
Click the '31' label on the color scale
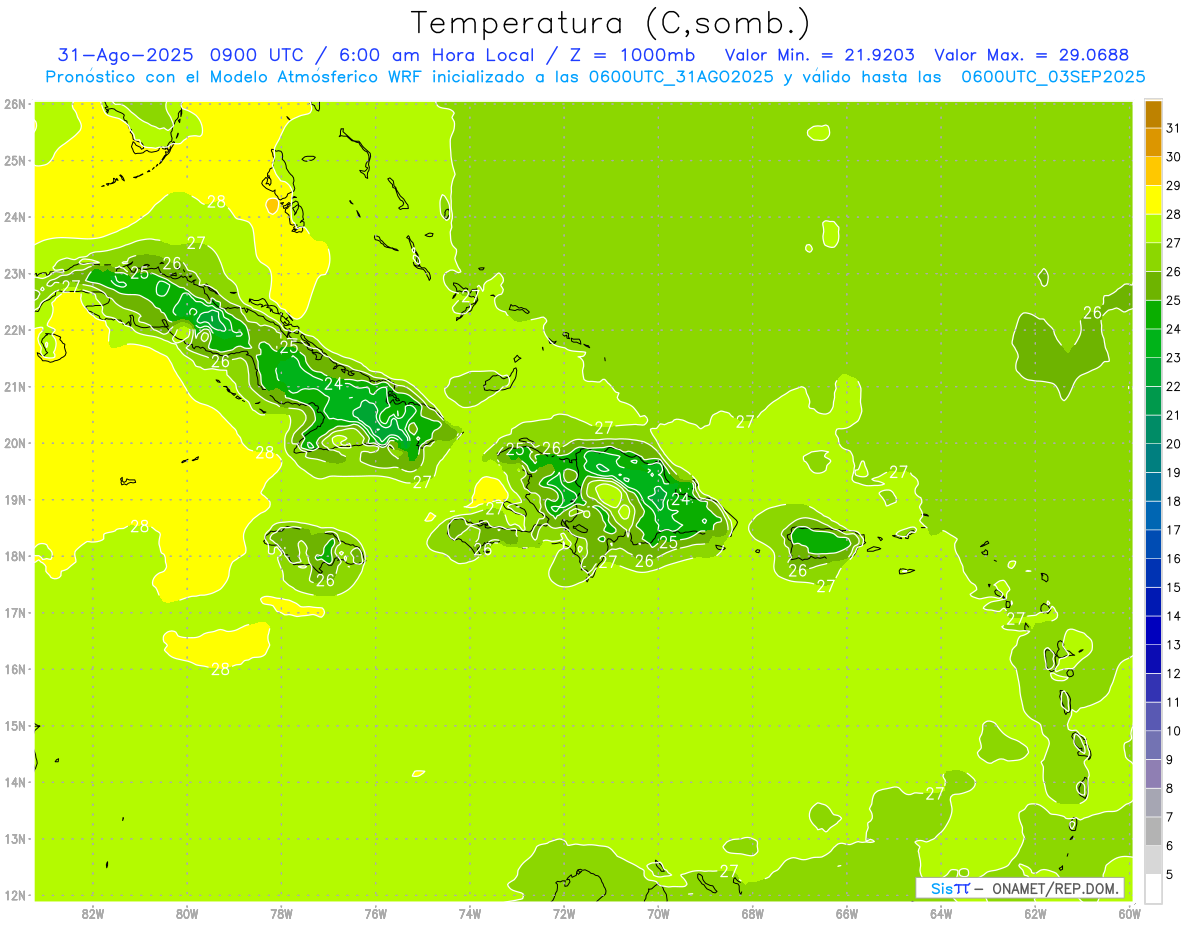coord(1173,128)
